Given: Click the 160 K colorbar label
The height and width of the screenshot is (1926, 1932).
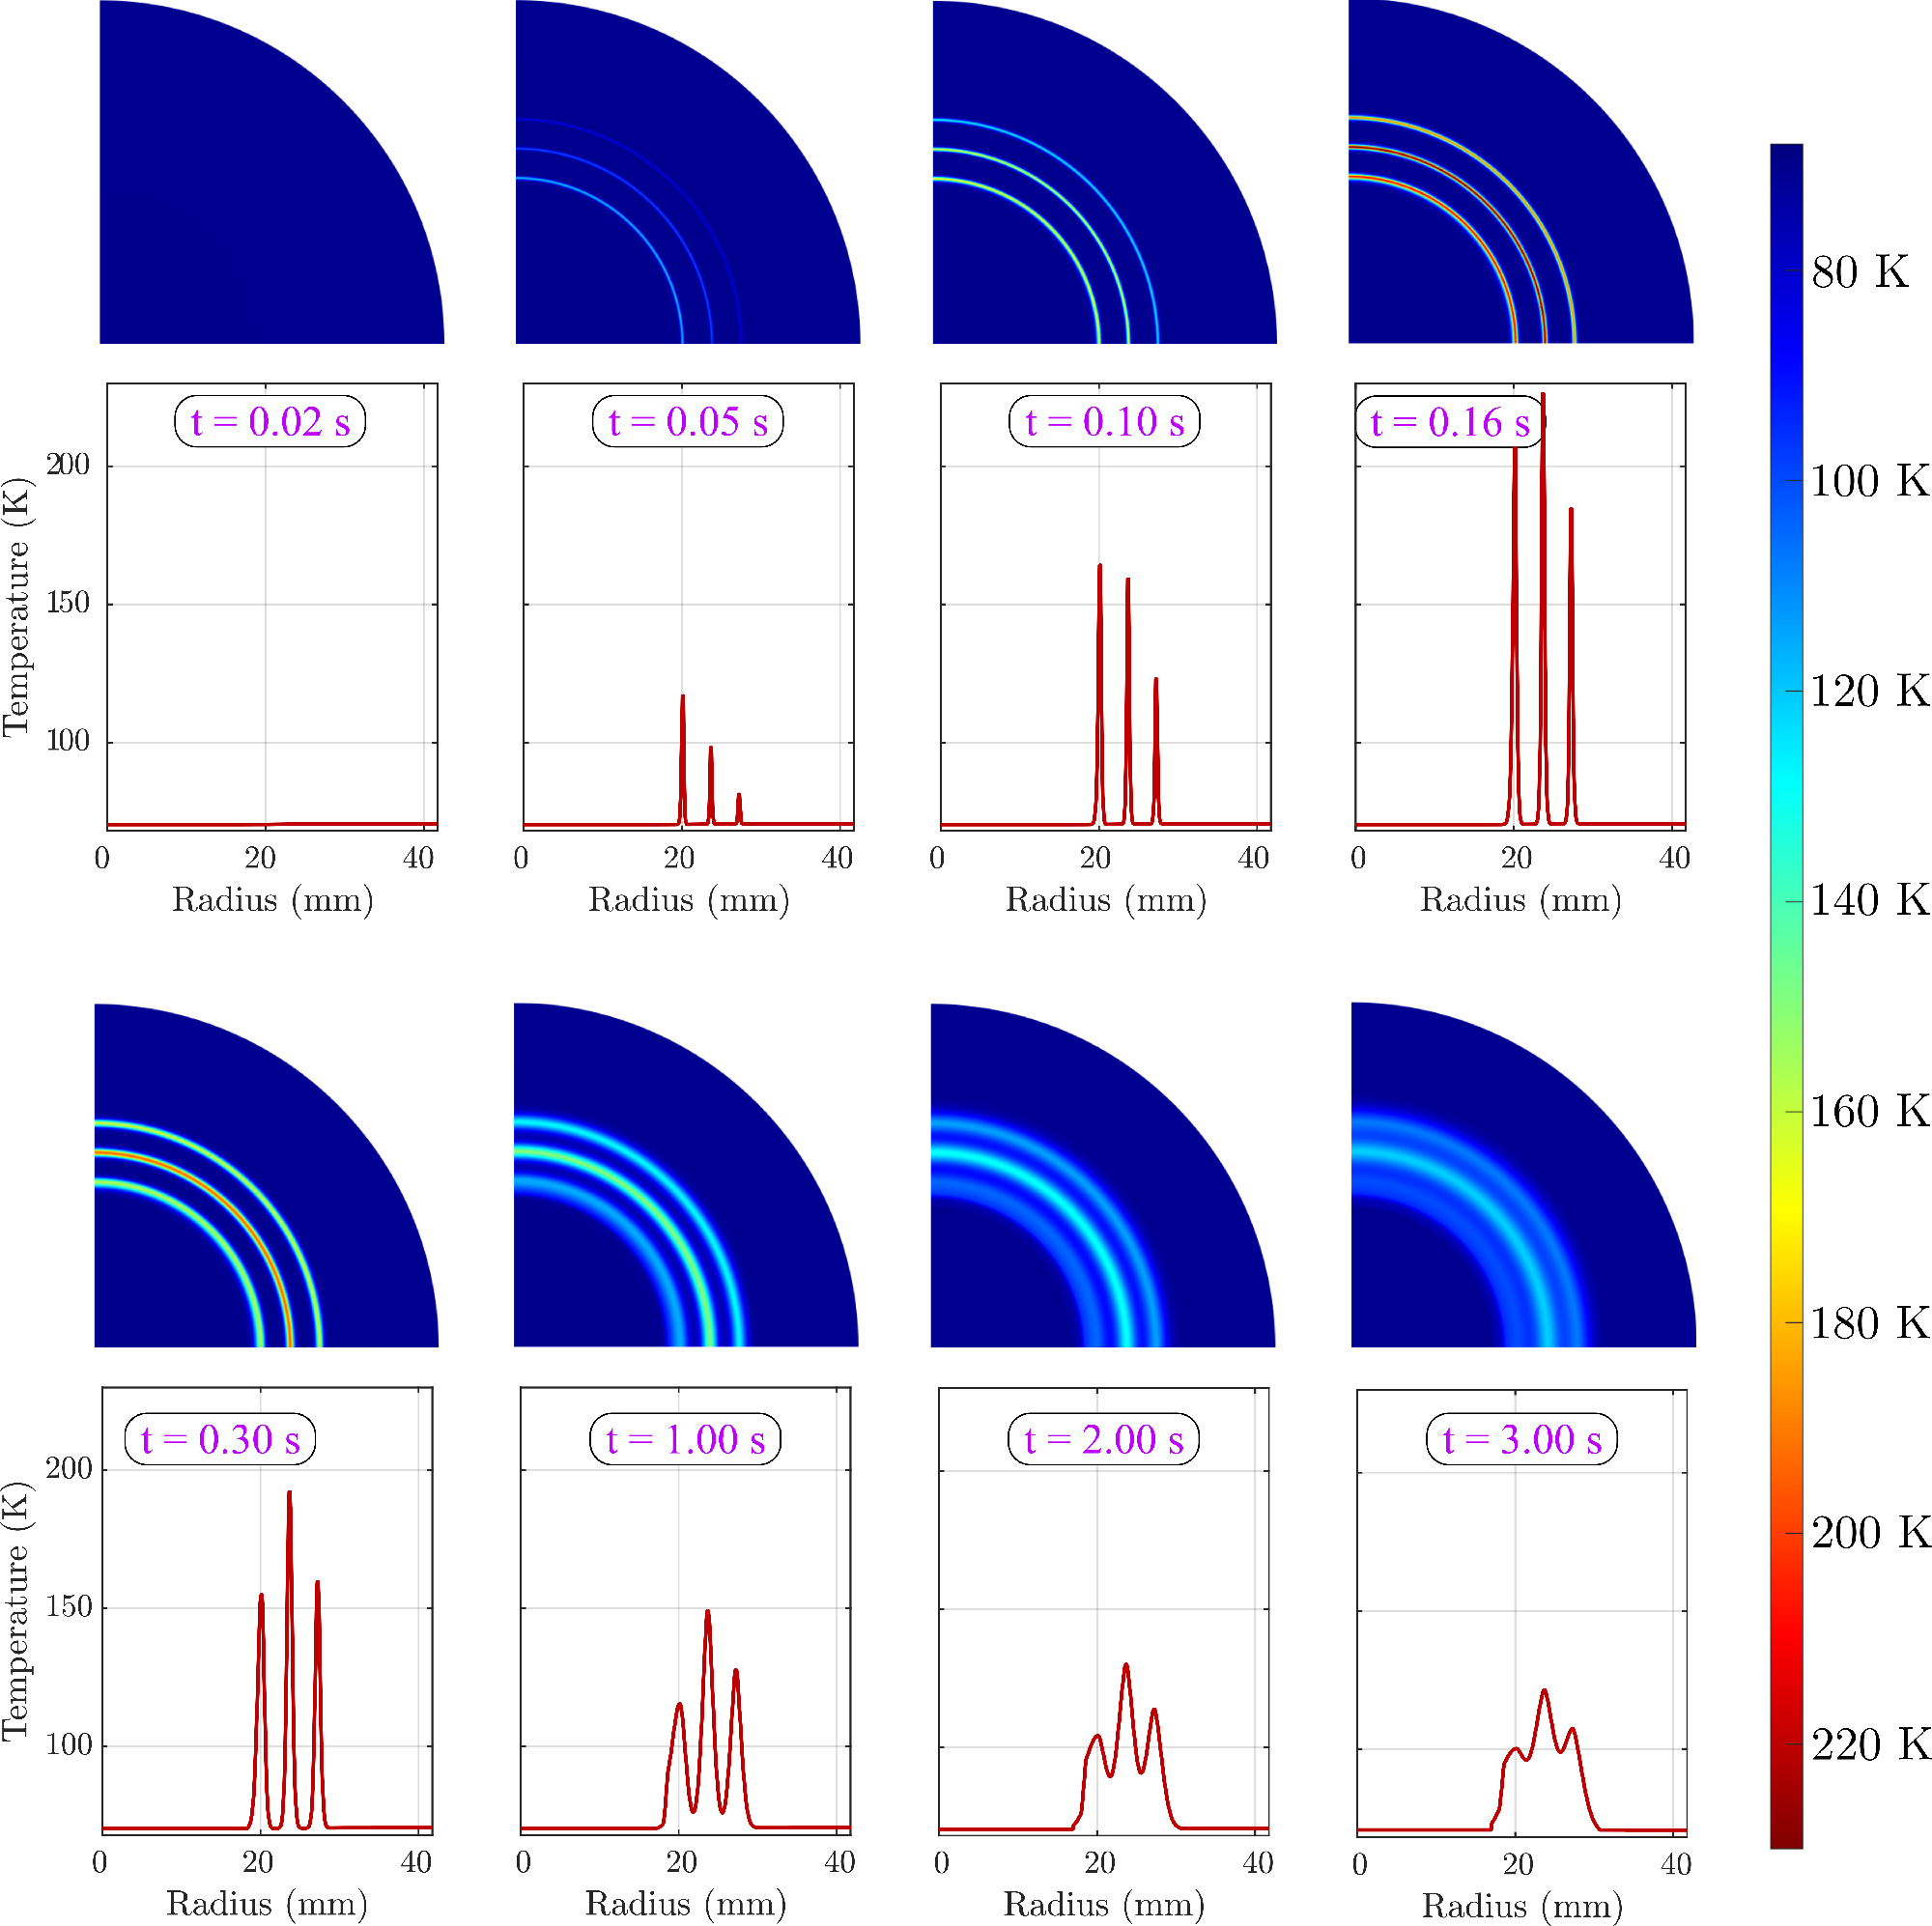Looking at the screenshot, I should coord(1870,1111).
